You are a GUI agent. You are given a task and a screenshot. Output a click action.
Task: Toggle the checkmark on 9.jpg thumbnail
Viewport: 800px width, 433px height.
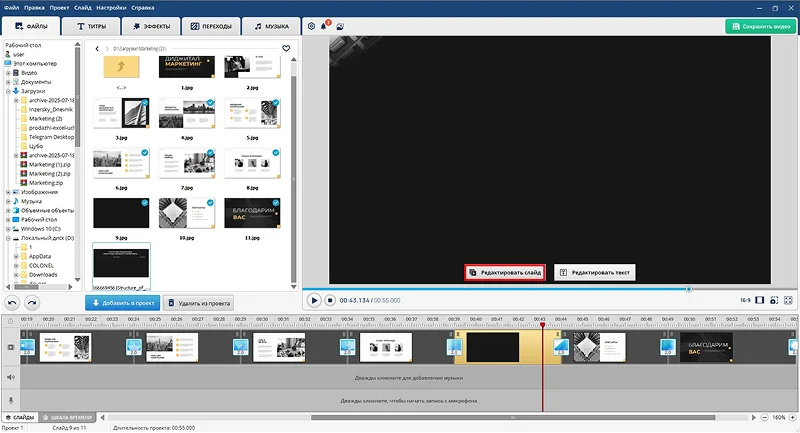145,202
